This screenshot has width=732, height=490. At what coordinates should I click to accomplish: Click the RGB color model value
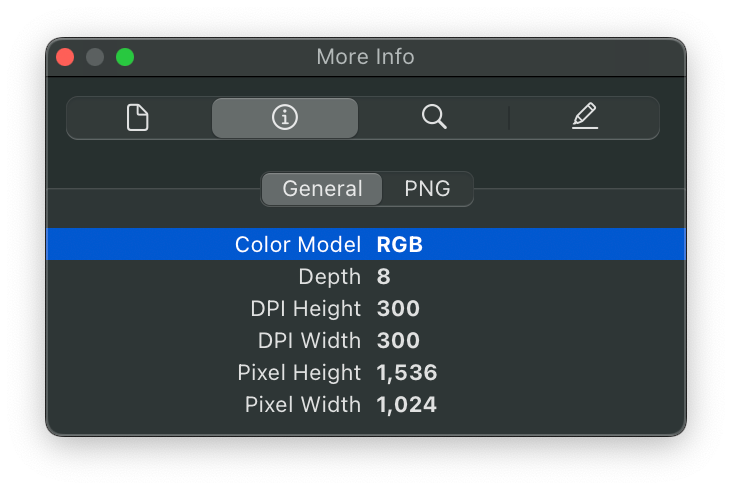click(399, 245)
